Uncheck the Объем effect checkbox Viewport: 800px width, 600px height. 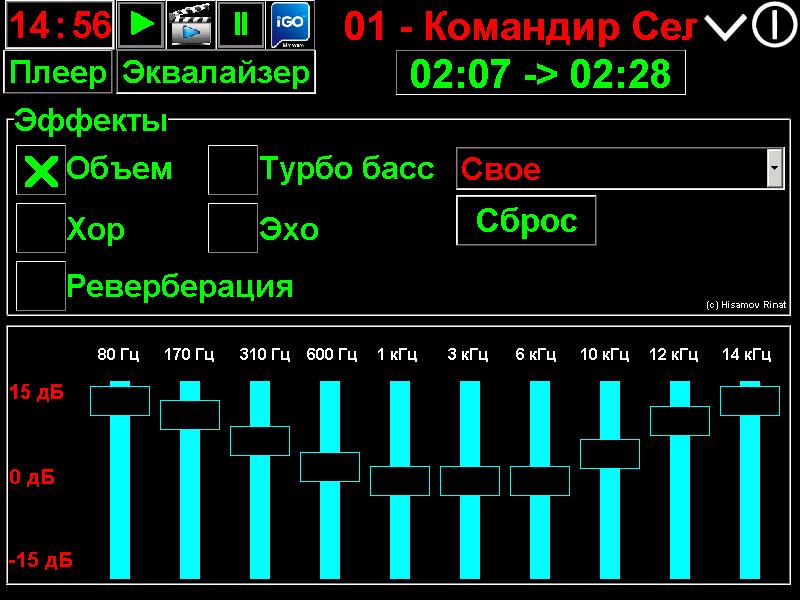click(x=41, y=170)
